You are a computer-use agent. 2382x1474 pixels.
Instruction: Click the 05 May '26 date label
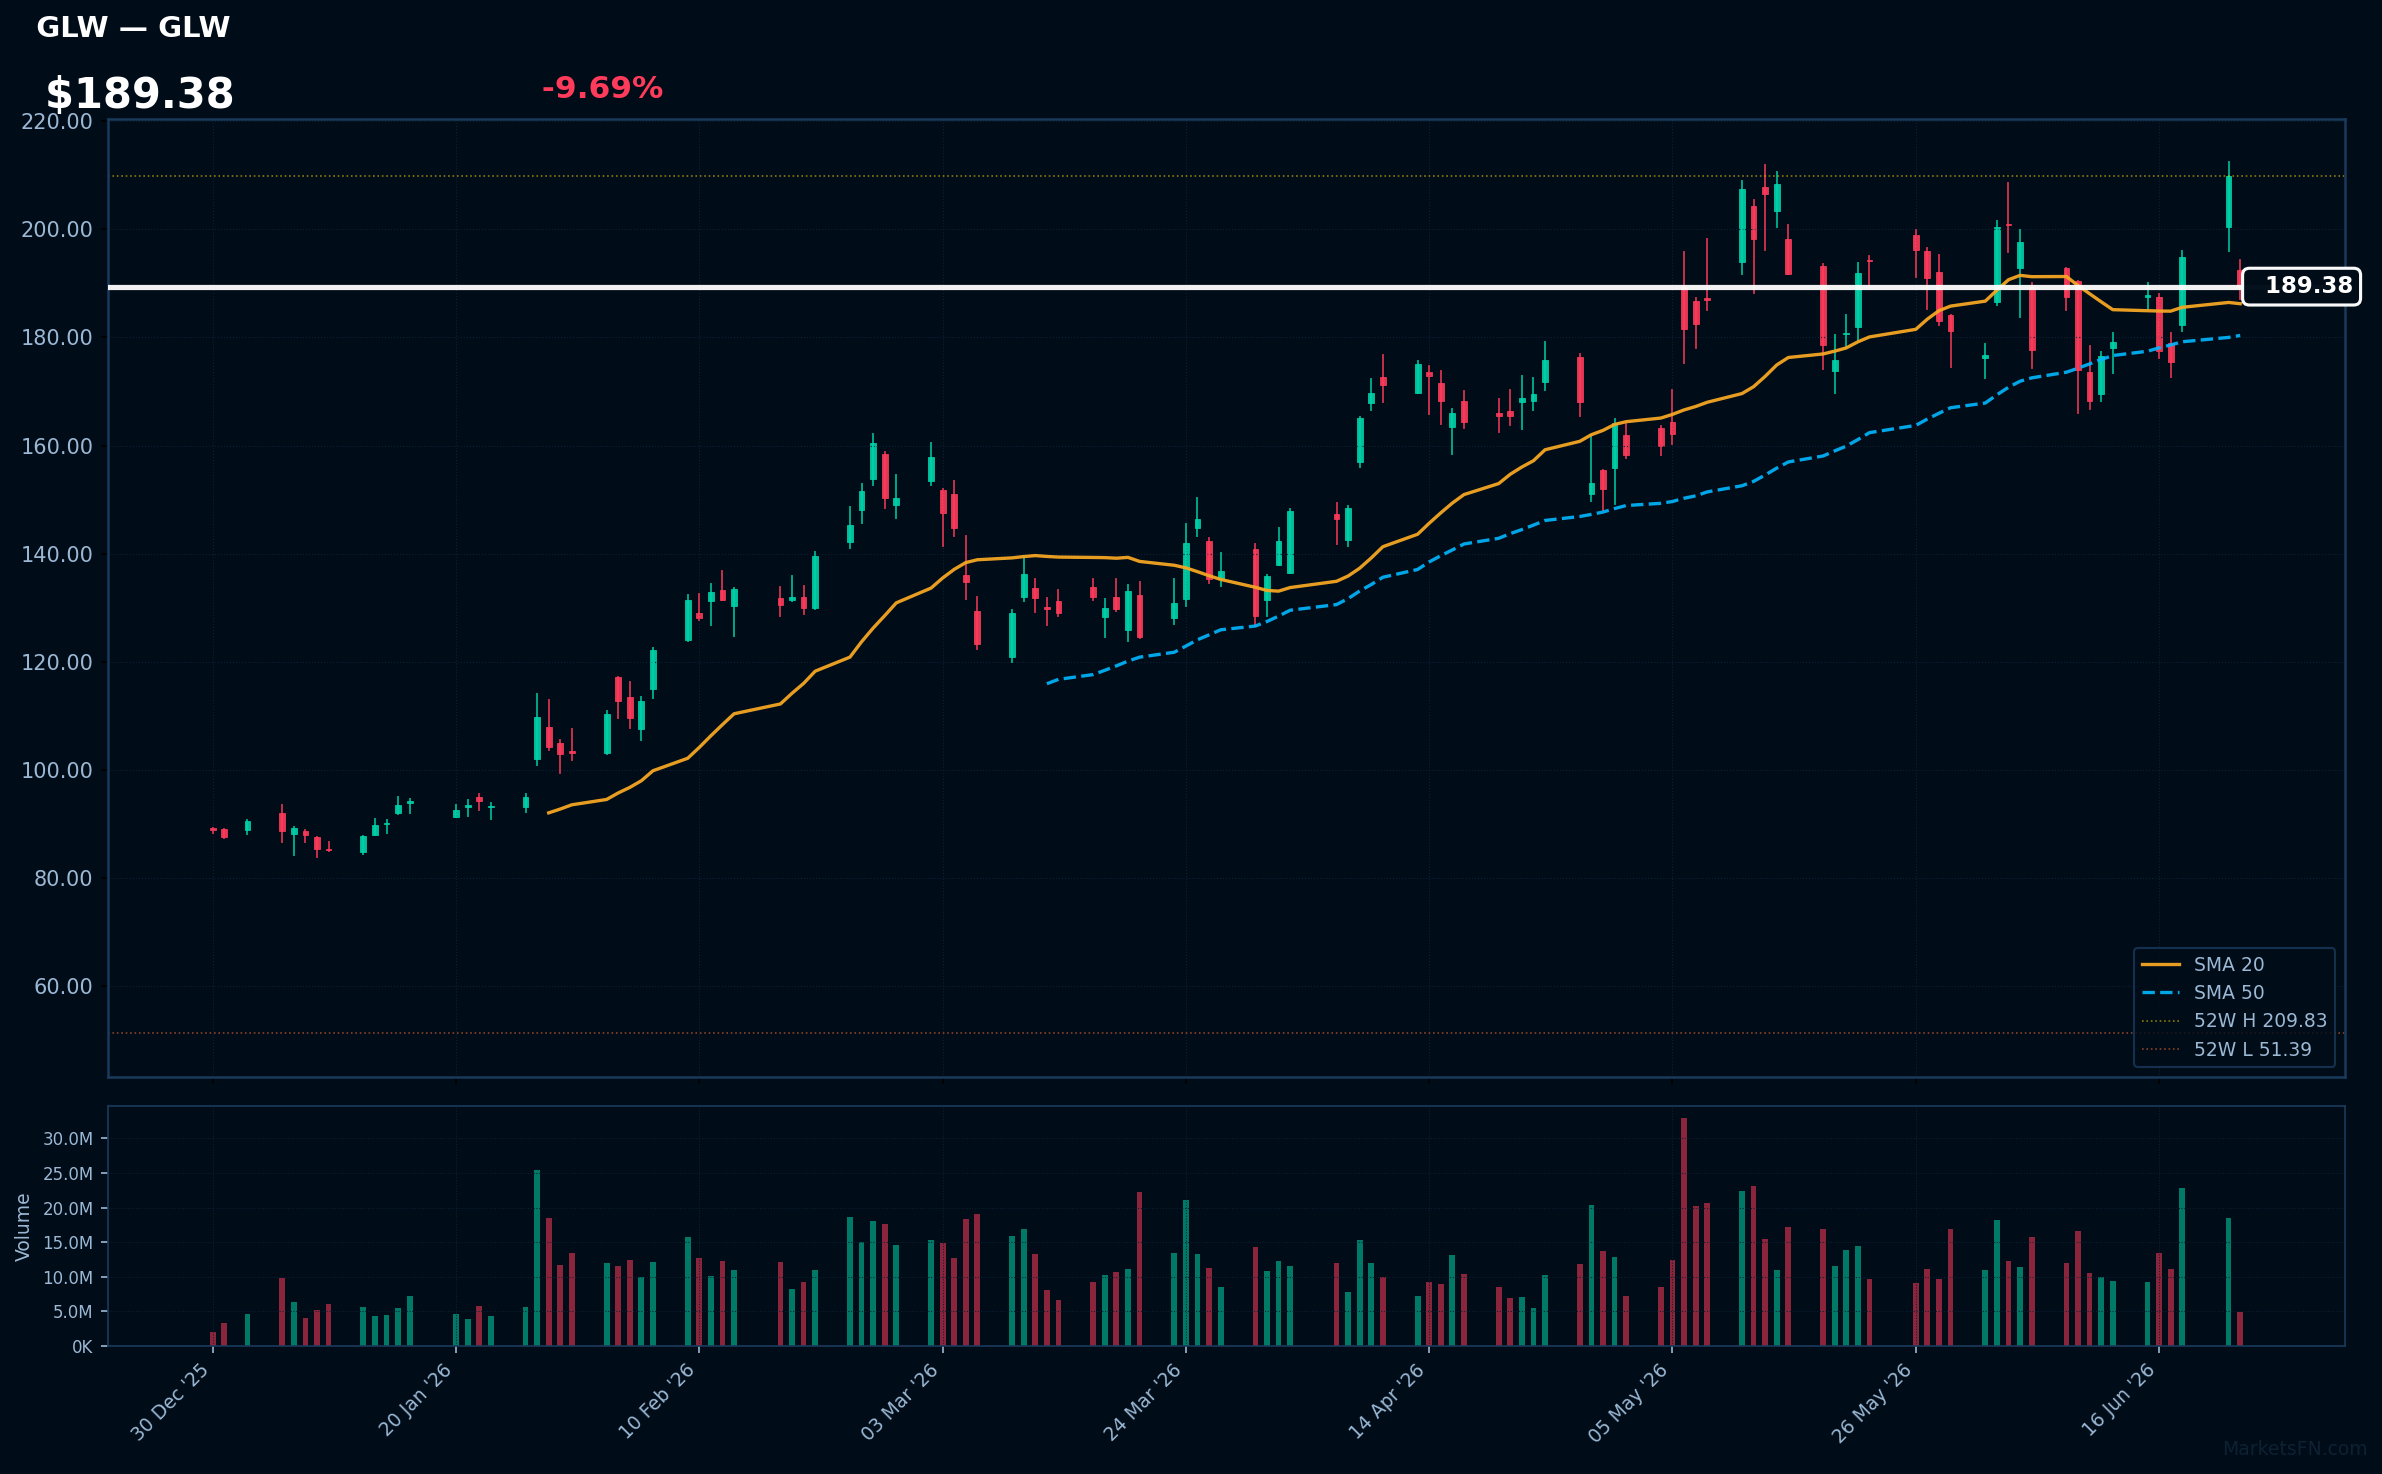pos(1629,1401)
